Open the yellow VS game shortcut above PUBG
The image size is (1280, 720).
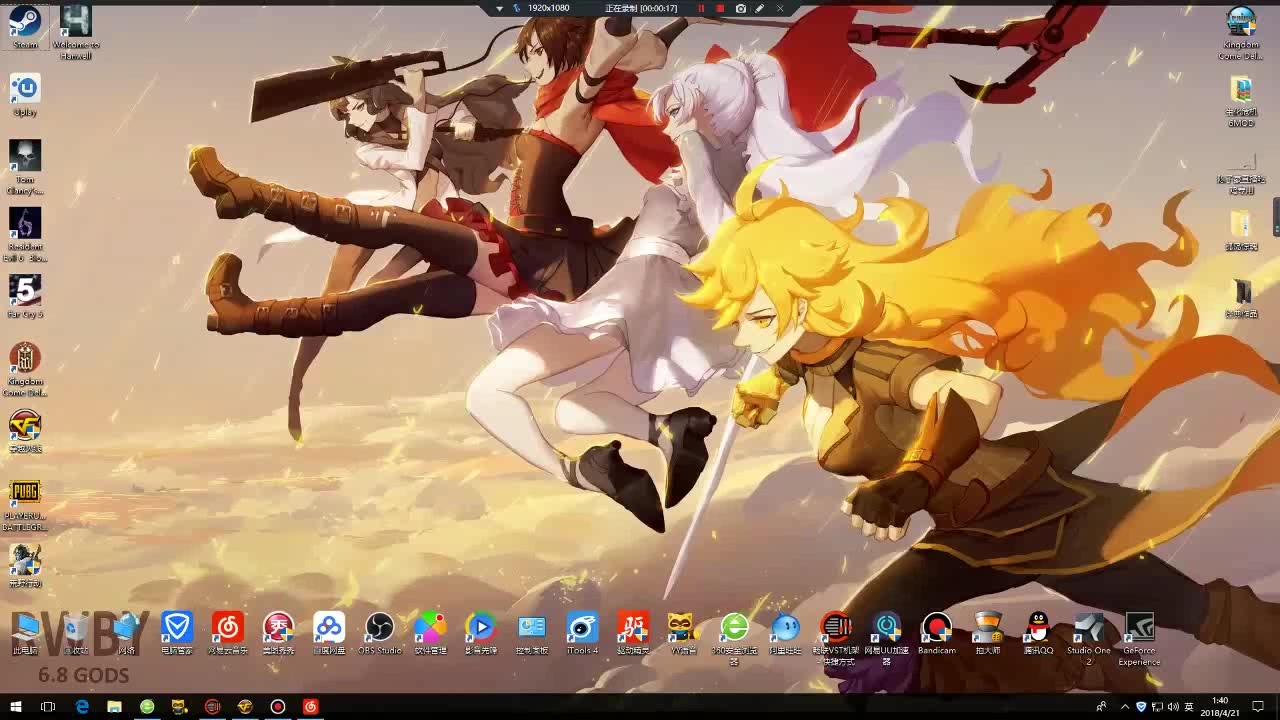point(25,431)
